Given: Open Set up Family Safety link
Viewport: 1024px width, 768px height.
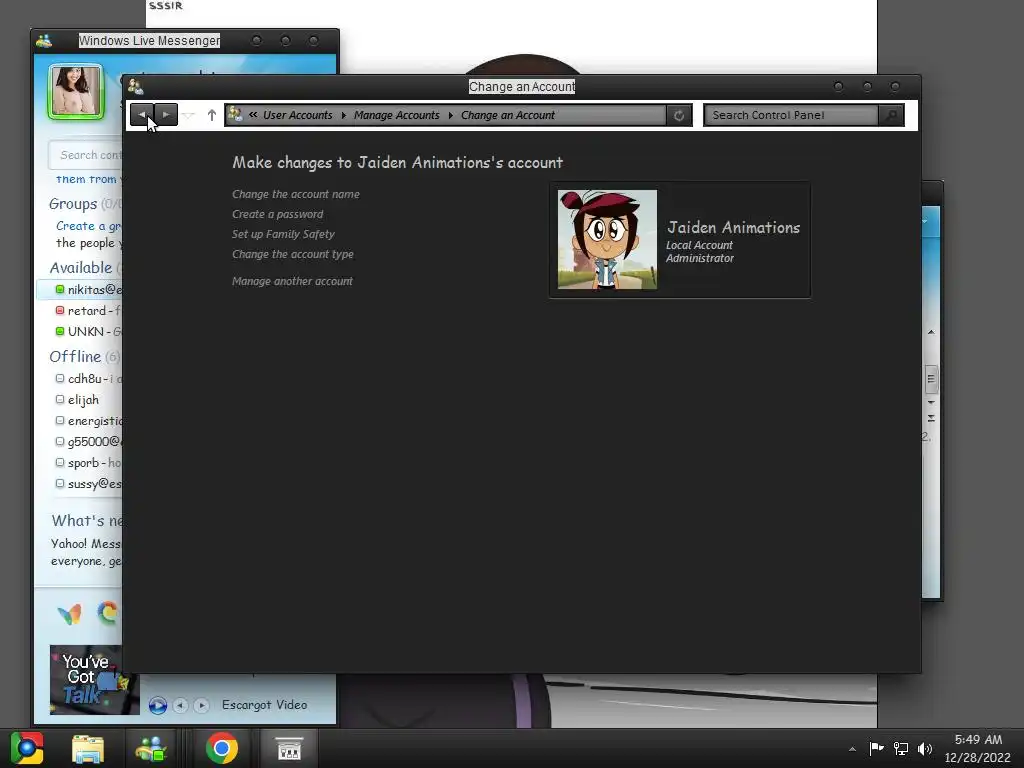Looking at the screenshot, I should (283, 234).
